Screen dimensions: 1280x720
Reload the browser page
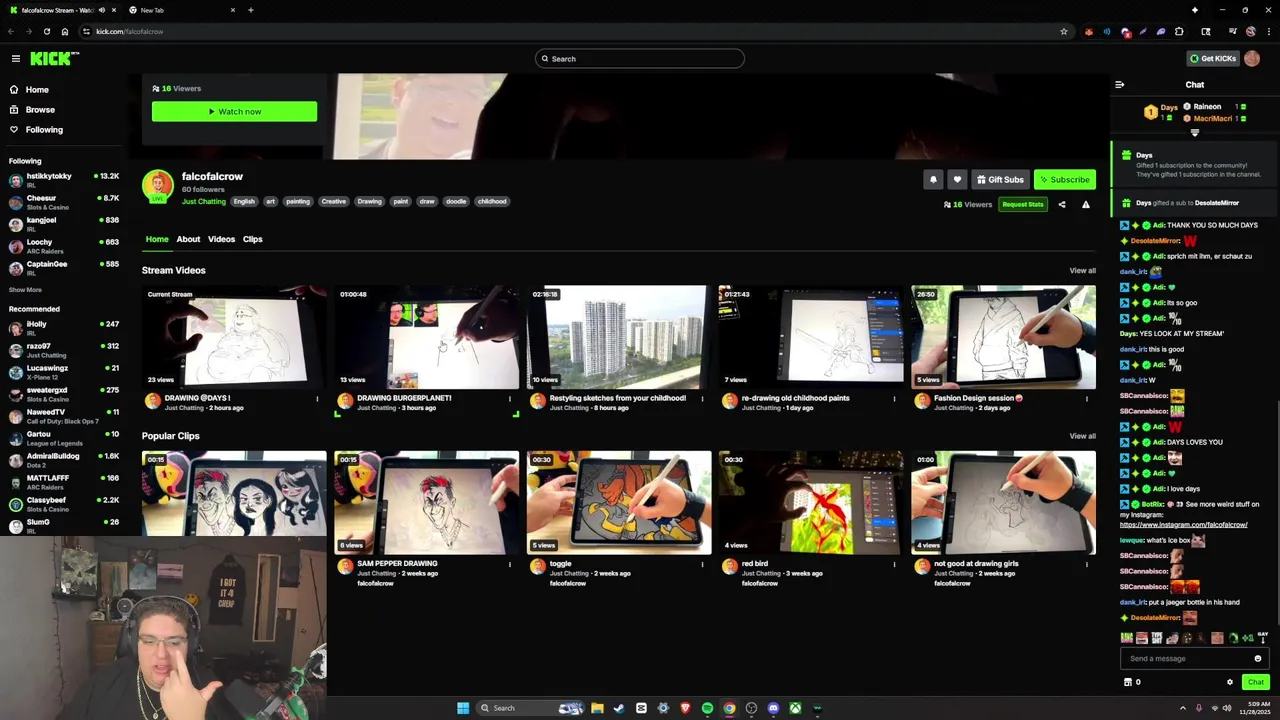pos(46,31)
